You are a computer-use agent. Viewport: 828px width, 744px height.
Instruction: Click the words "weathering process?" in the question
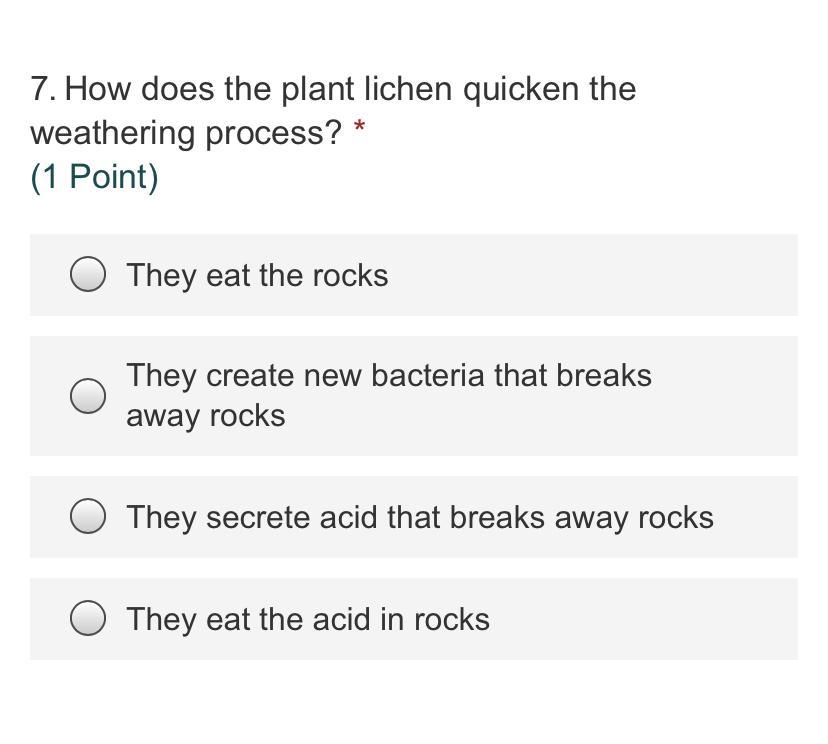pyautogui.click(x=186, y=132)
